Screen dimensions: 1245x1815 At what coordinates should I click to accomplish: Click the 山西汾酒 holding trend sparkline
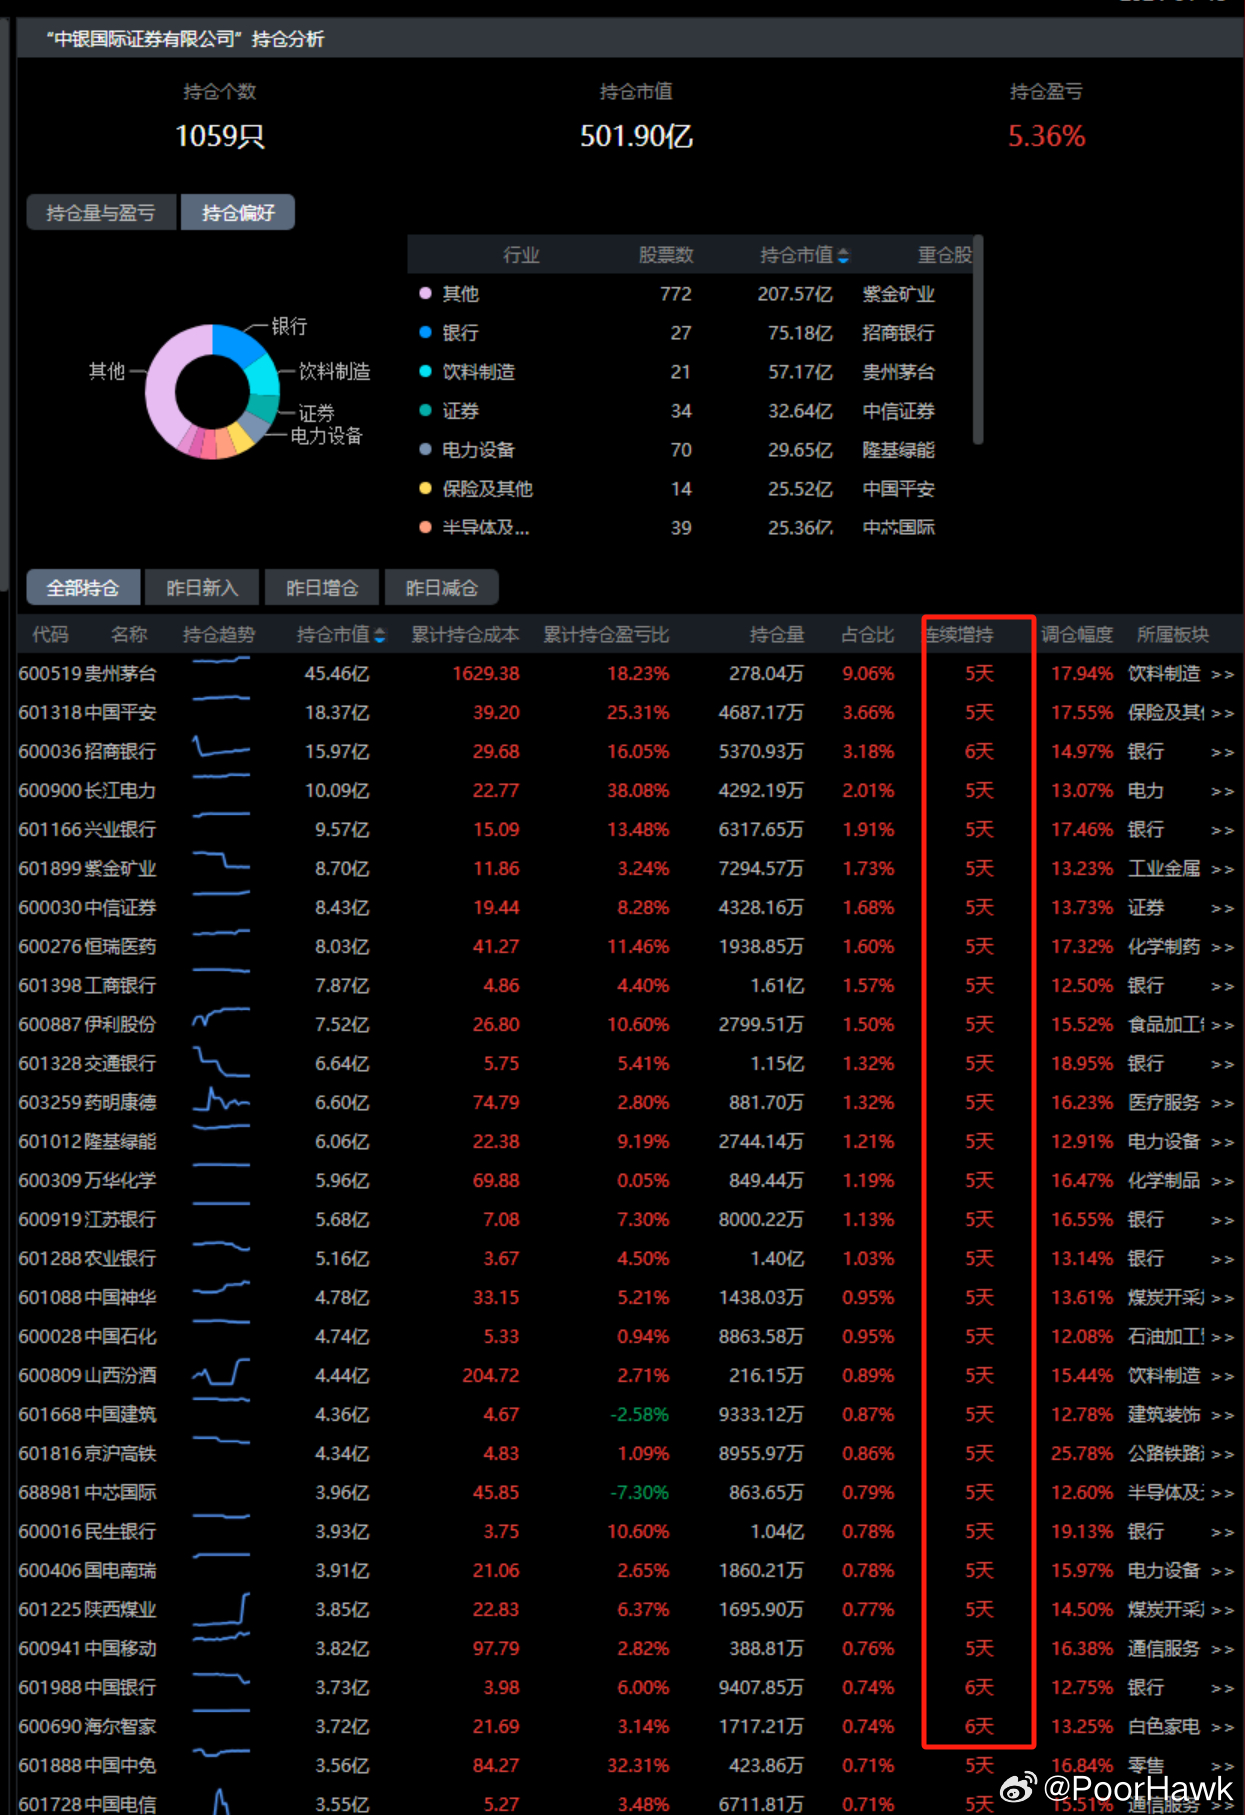pyautogui.click(x=221, y=1373)
